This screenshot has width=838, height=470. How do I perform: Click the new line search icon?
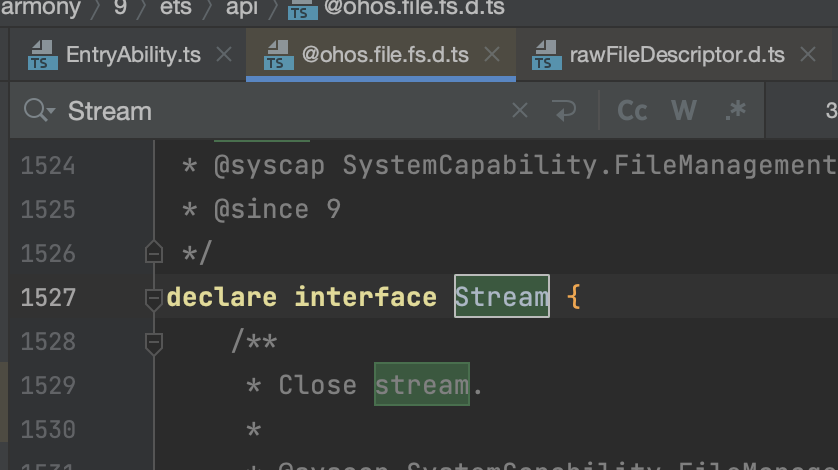(x=565, y=111)
